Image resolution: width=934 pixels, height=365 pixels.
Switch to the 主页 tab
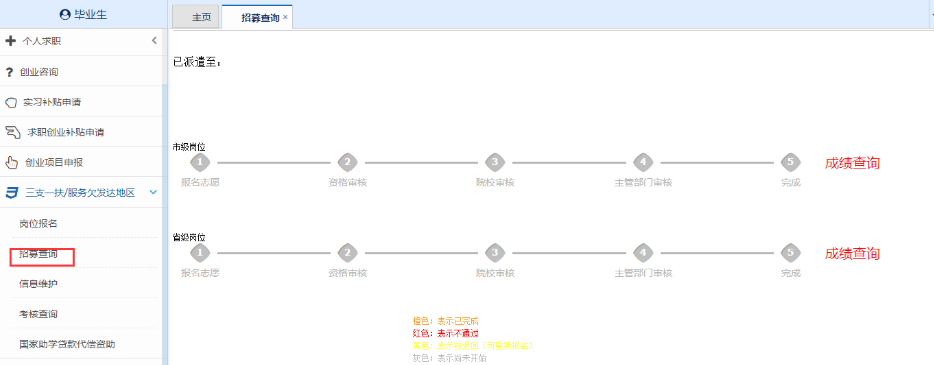tap(201, 17)
